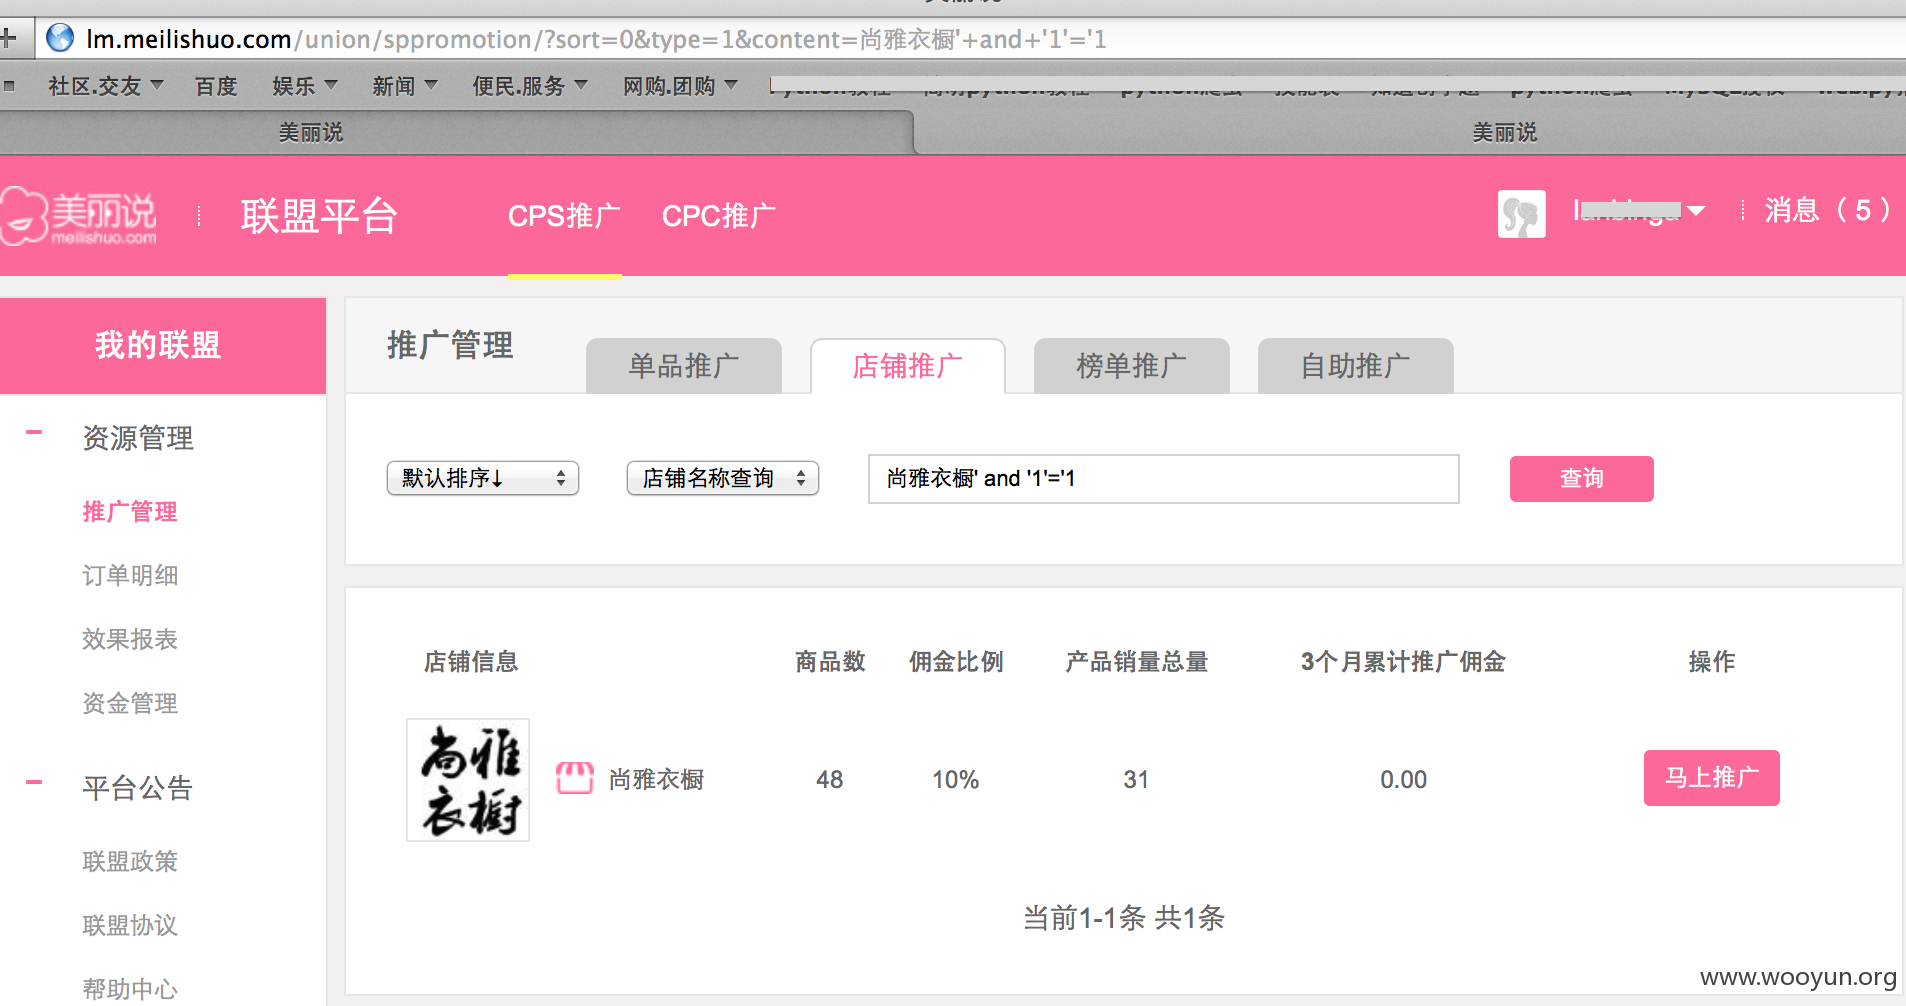Open the 百度 bookmark
This screenshot has height=1006, width=1906.
click(x=216, y=86)
